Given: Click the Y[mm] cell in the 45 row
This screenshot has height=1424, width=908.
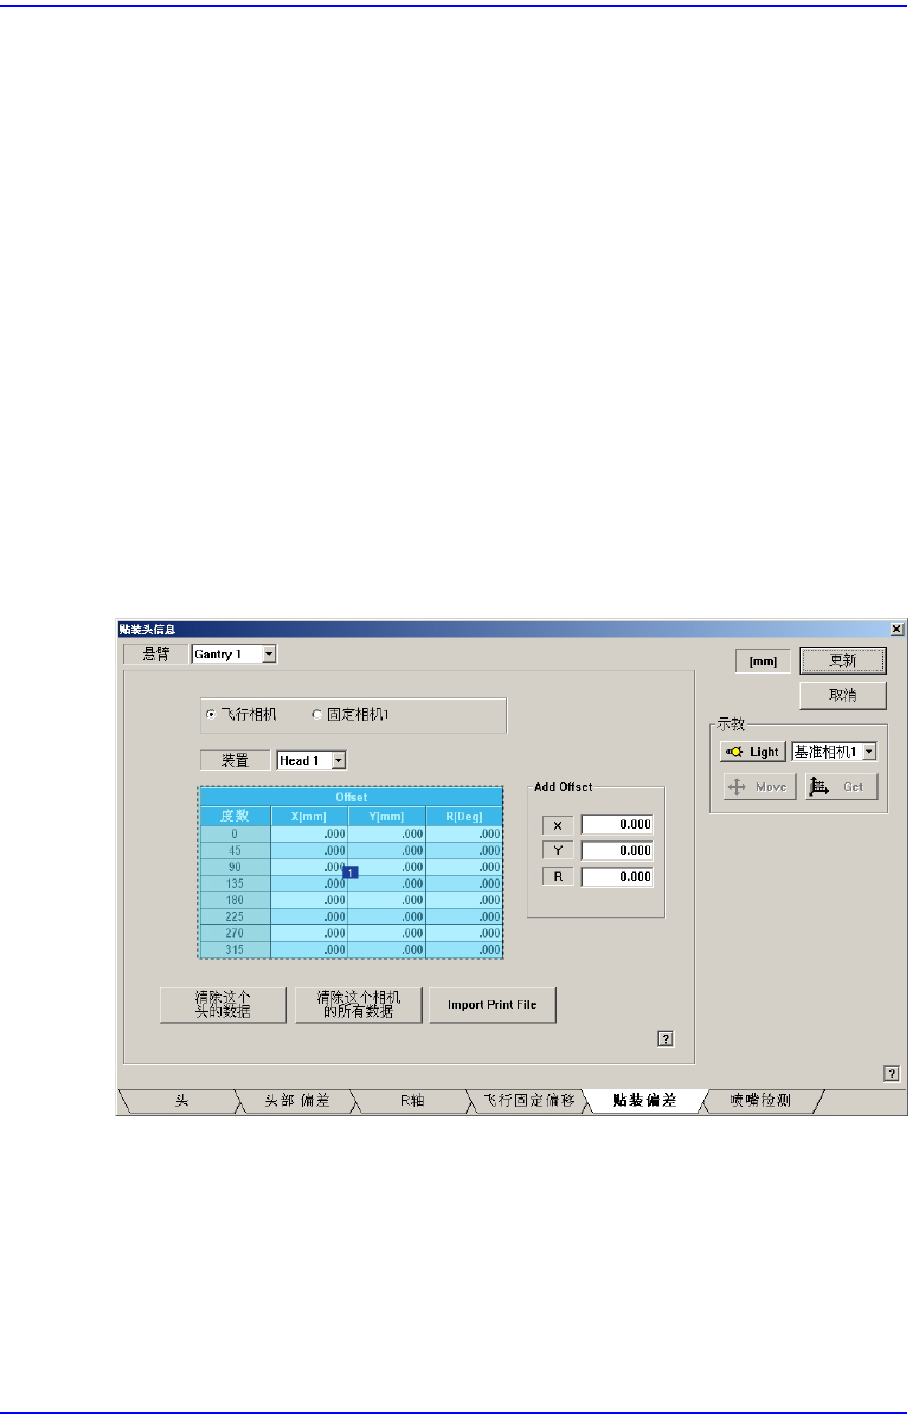Looking at the screenshot, I should coord(387,851).
